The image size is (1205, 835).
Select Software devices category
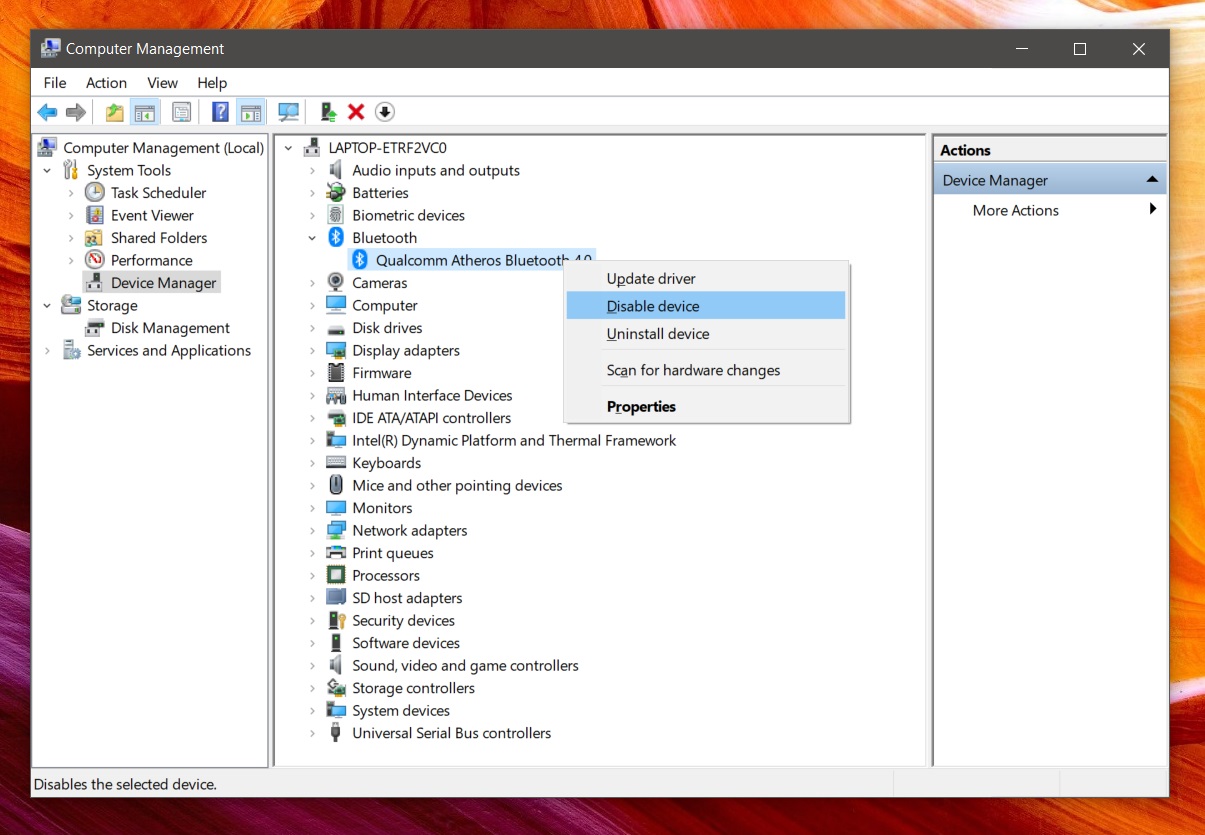[406, 643]
